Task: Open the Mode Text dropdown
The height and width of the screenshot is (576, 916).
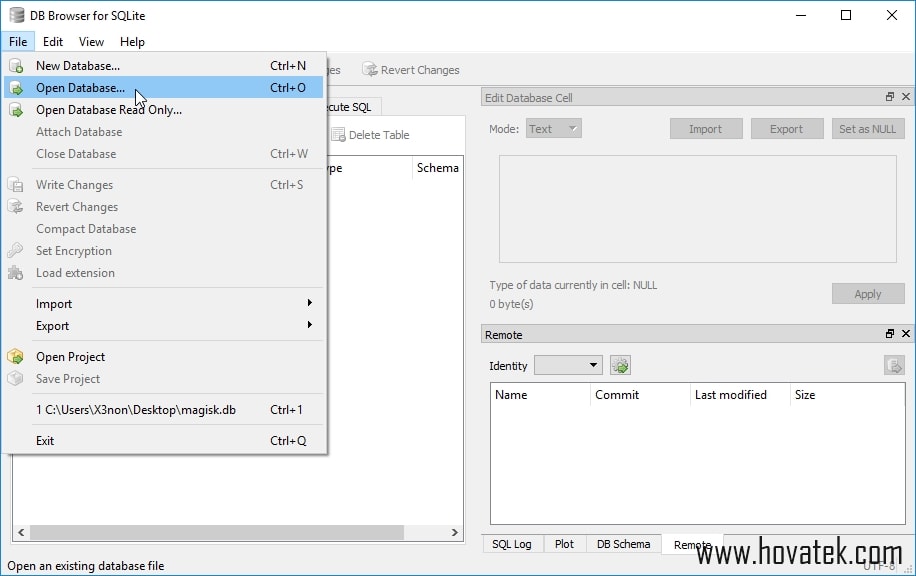Action: tap(554, 129)
